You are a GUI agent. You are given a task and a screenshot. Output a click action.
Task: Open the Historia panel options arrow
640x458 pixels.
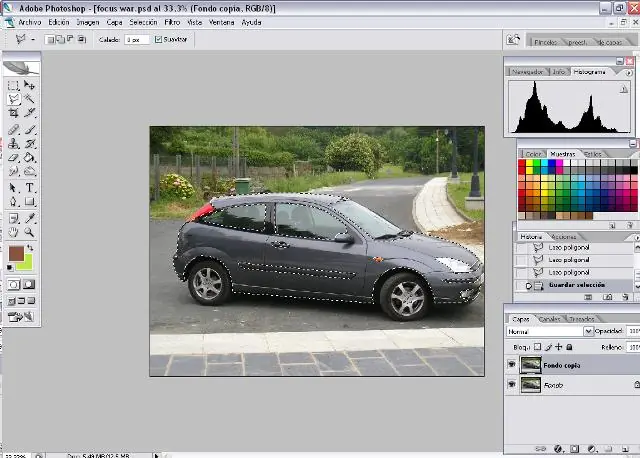click(637, 237)
